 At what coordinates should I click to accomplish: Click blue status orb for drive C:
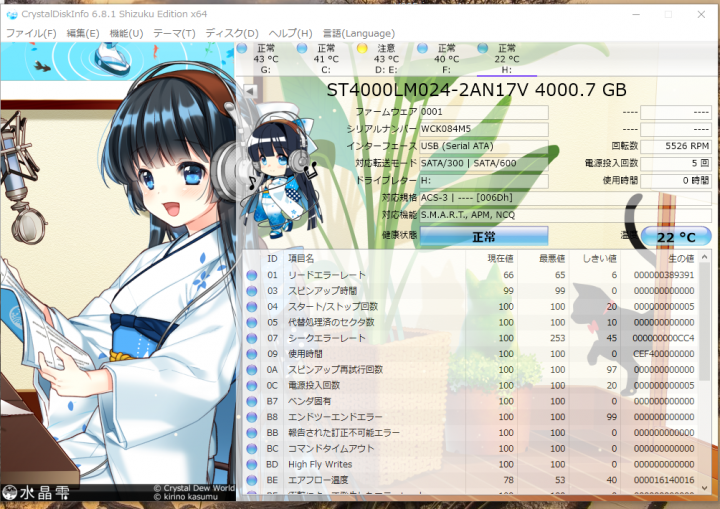click(x=302, y=48)
